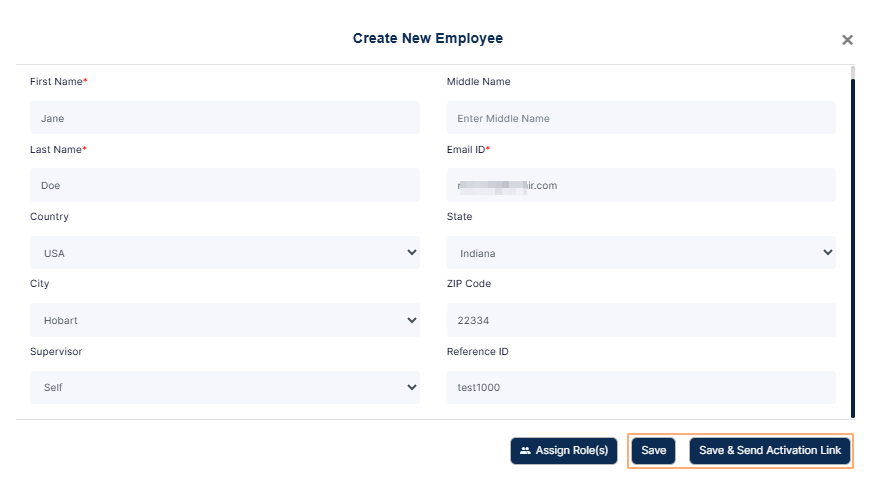Click Save & Send Activation Link
This screenshot has width=872, height=482.
(769, 451)
